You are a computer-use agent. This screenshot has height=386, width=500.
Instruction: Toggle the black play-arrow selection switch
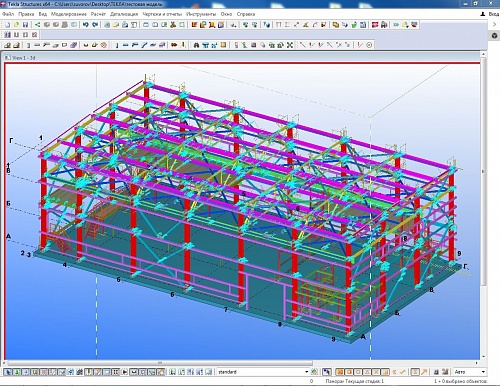pos(124,372)
